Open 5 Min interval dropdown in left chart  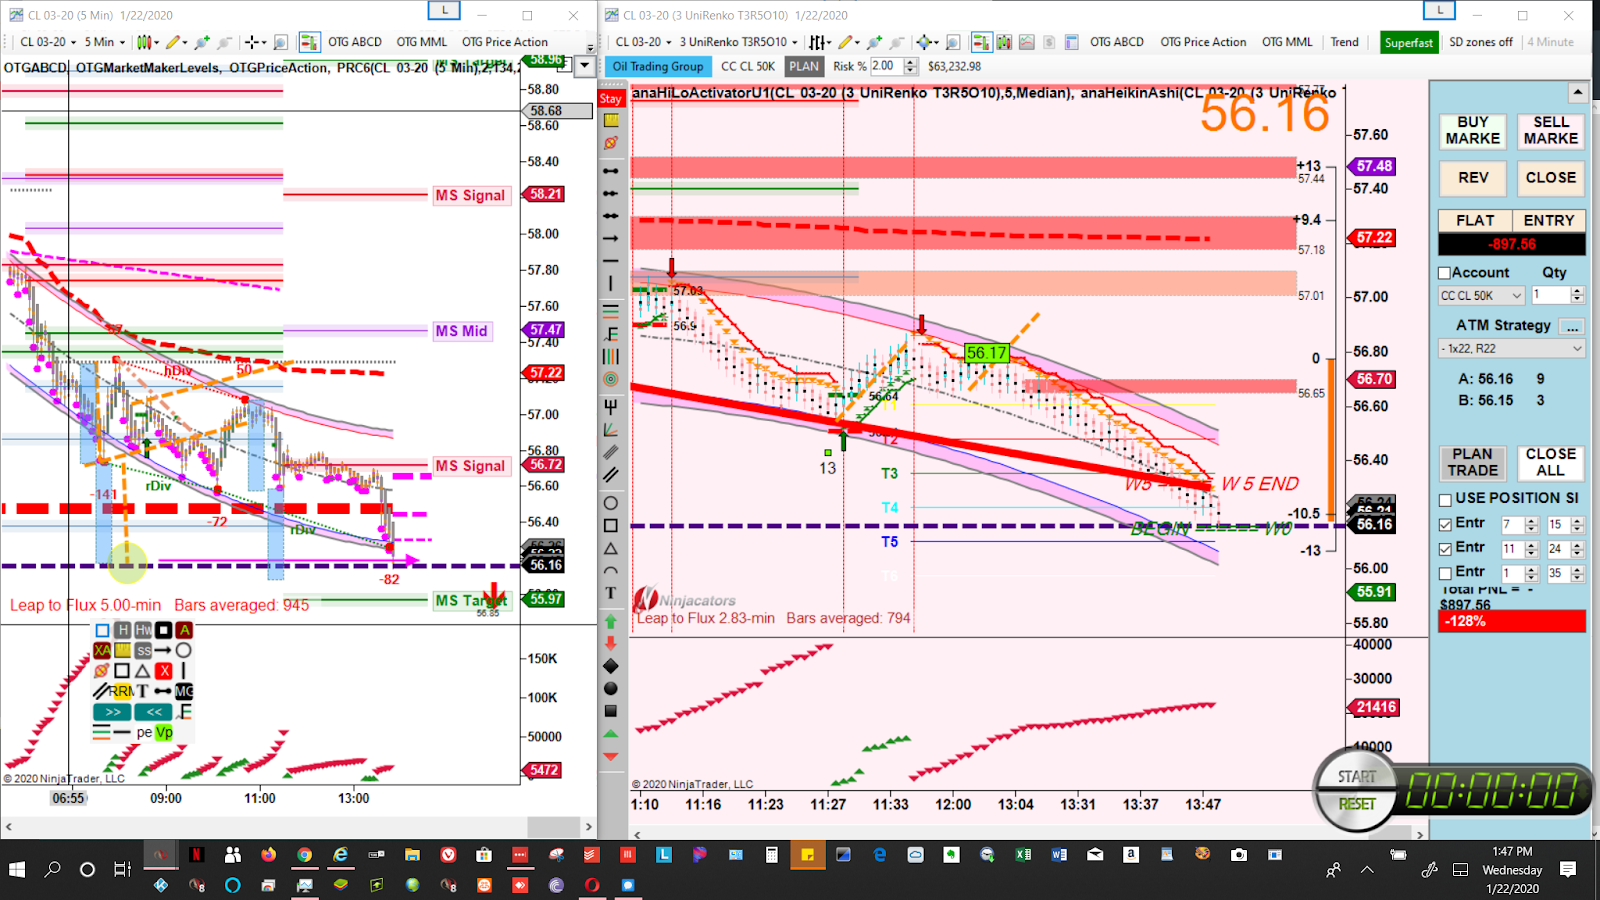[x=105, y=42]
